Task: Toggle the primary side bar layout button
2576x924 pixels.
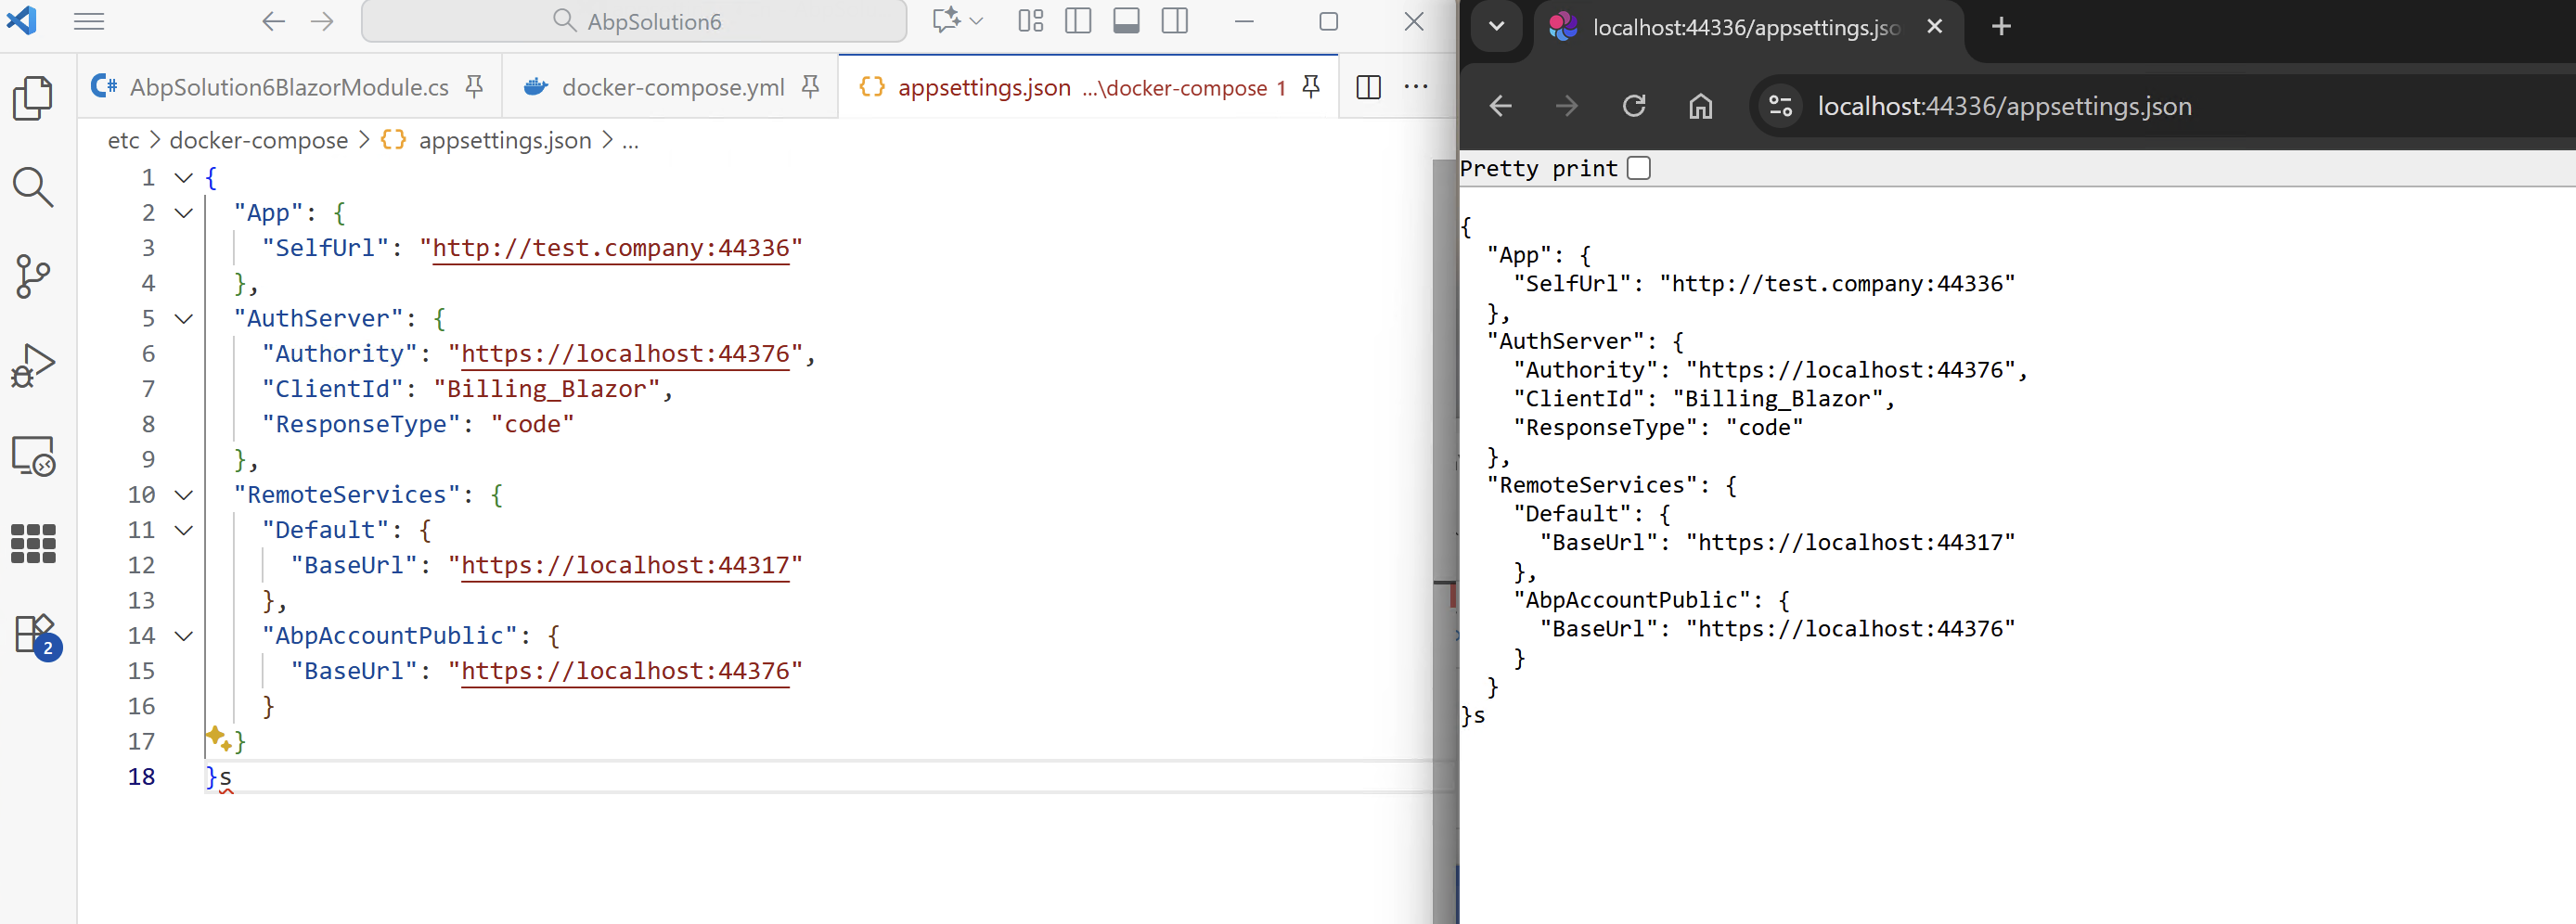Action: point(1078,21)
